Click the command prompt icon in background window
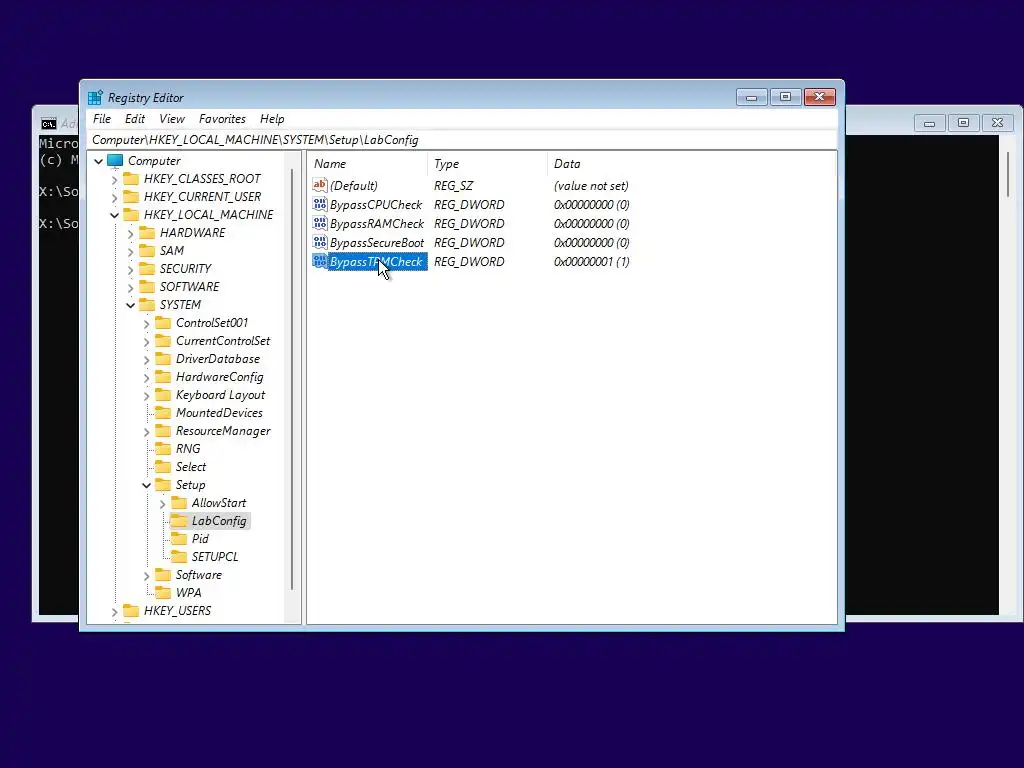The height and width of the screenshot is (768, 1024). click(48, 123)
